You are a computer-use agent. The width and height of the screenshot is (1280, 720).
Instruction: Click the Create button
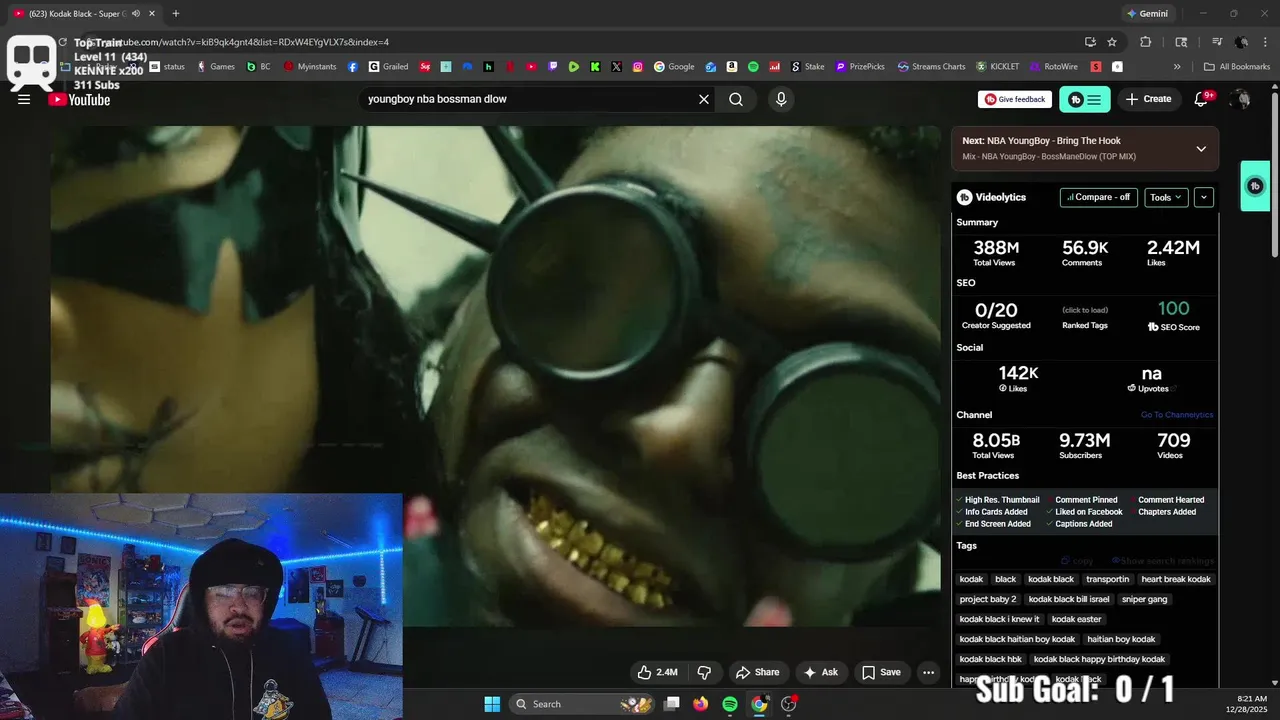pos(1148,99)
